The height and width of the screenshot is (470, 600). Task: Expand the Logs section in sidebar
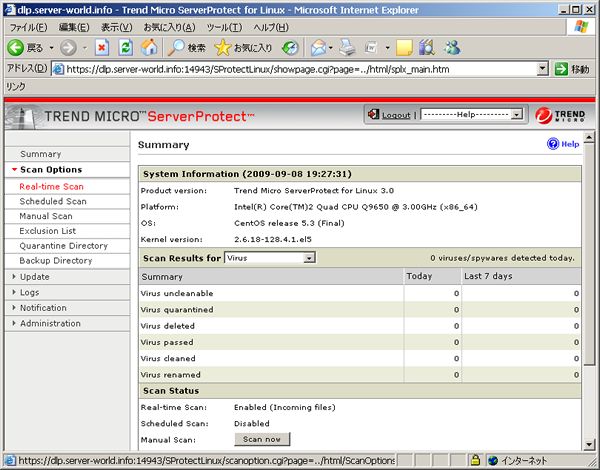tap(30, 292)
